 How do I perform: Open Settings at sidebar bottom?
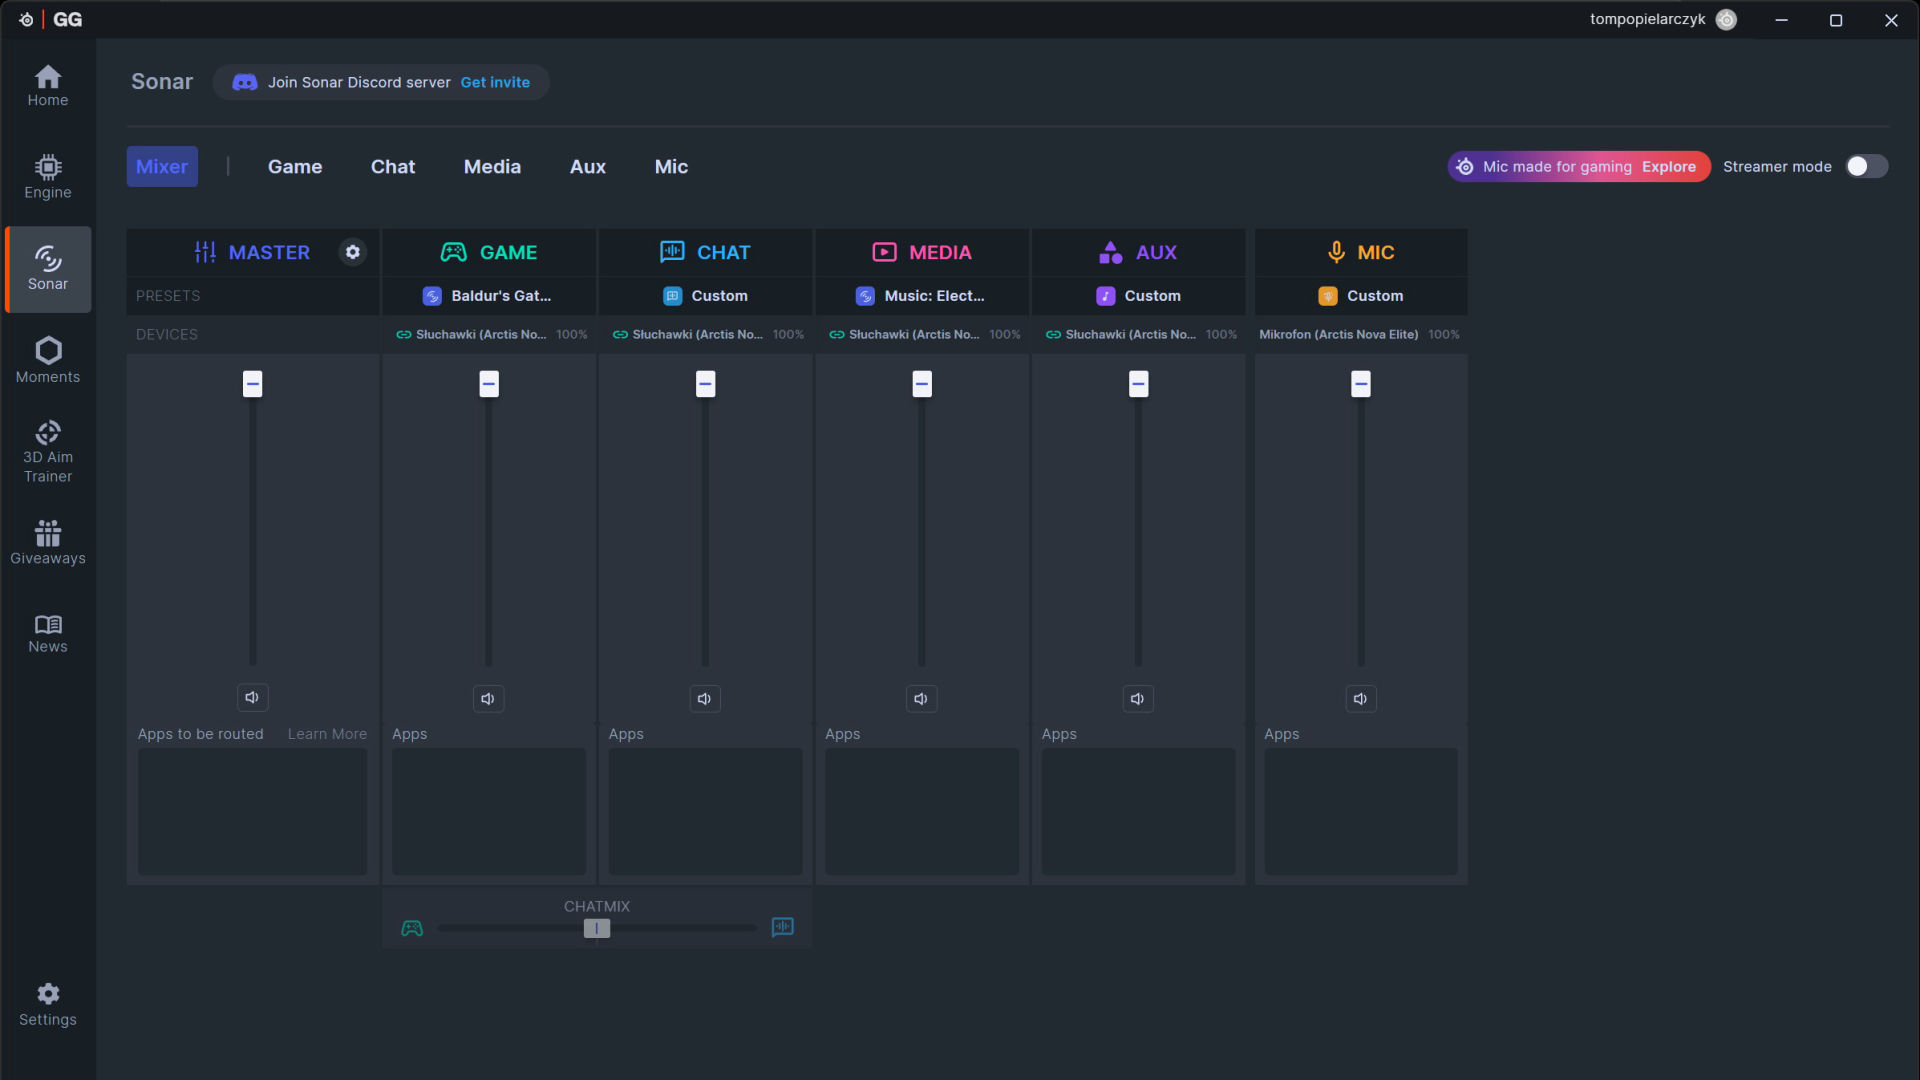coord(47,1004)
